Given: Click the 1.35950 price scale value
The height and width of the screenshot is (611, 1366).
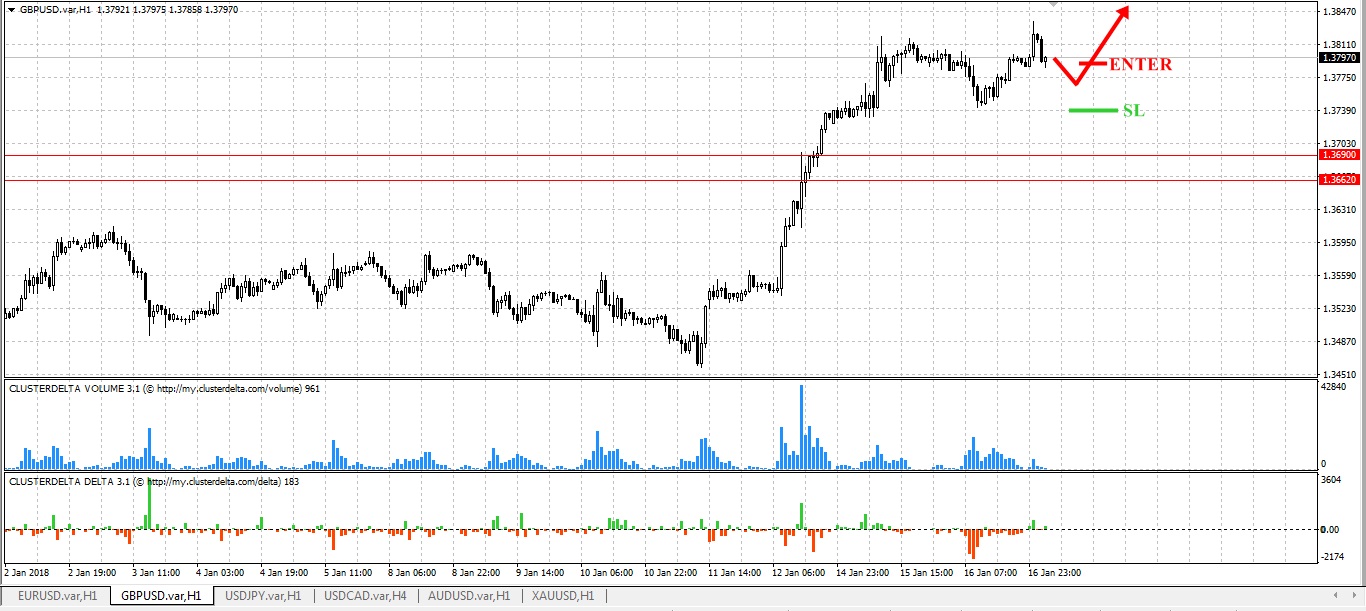Looking at the screenshot, I should [1339, 243].
